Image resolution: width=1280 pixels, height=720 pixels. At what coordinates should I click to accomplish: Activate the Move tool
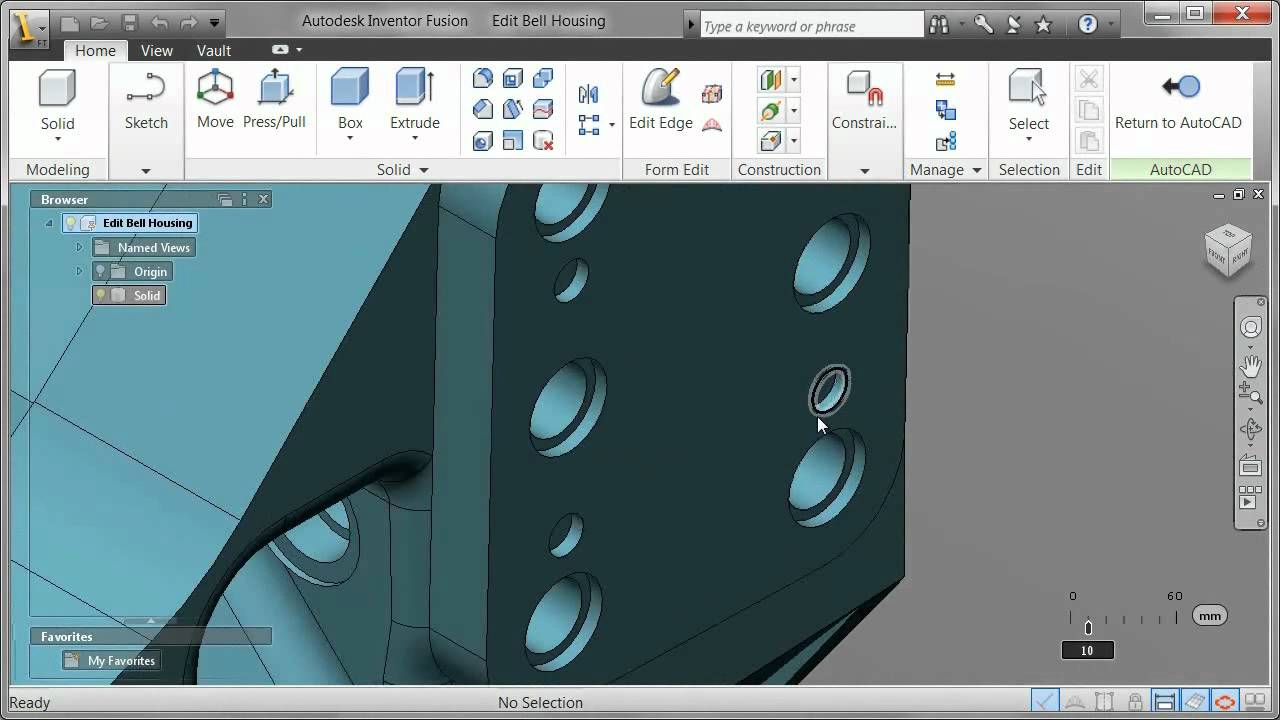215,100
